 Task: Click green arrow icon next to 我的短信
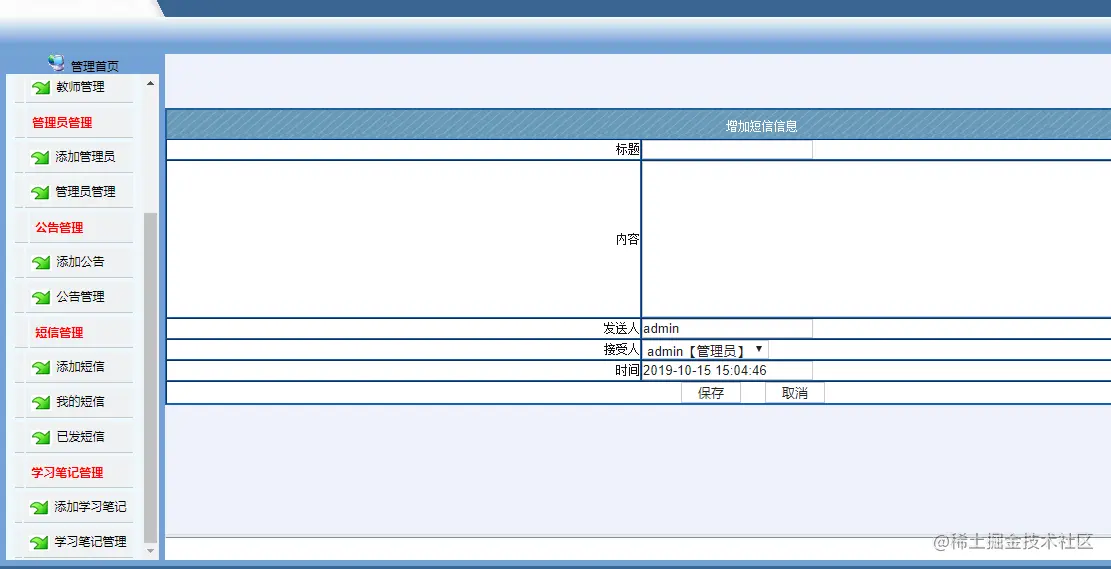[x=41, y=402]
